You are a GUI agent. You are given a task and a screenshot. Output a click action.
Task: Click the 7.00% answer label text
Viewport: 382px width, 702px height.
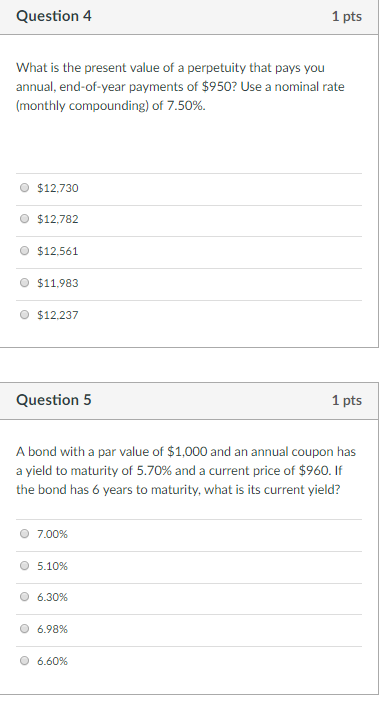pyautogui.click(x=52, y=534)
